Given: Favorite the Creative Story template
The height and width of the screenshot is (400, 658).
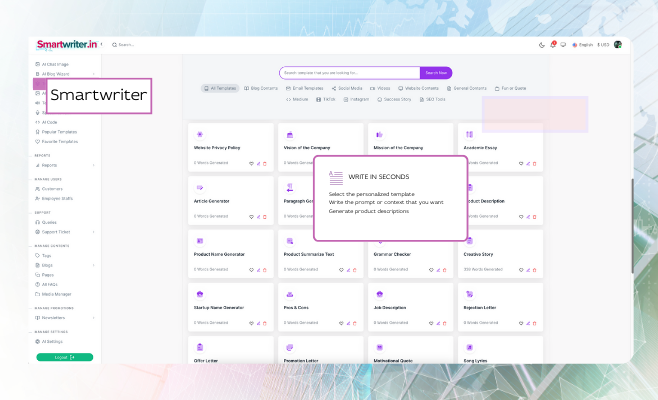Looking at the screenshot, I should pos(521,270).
